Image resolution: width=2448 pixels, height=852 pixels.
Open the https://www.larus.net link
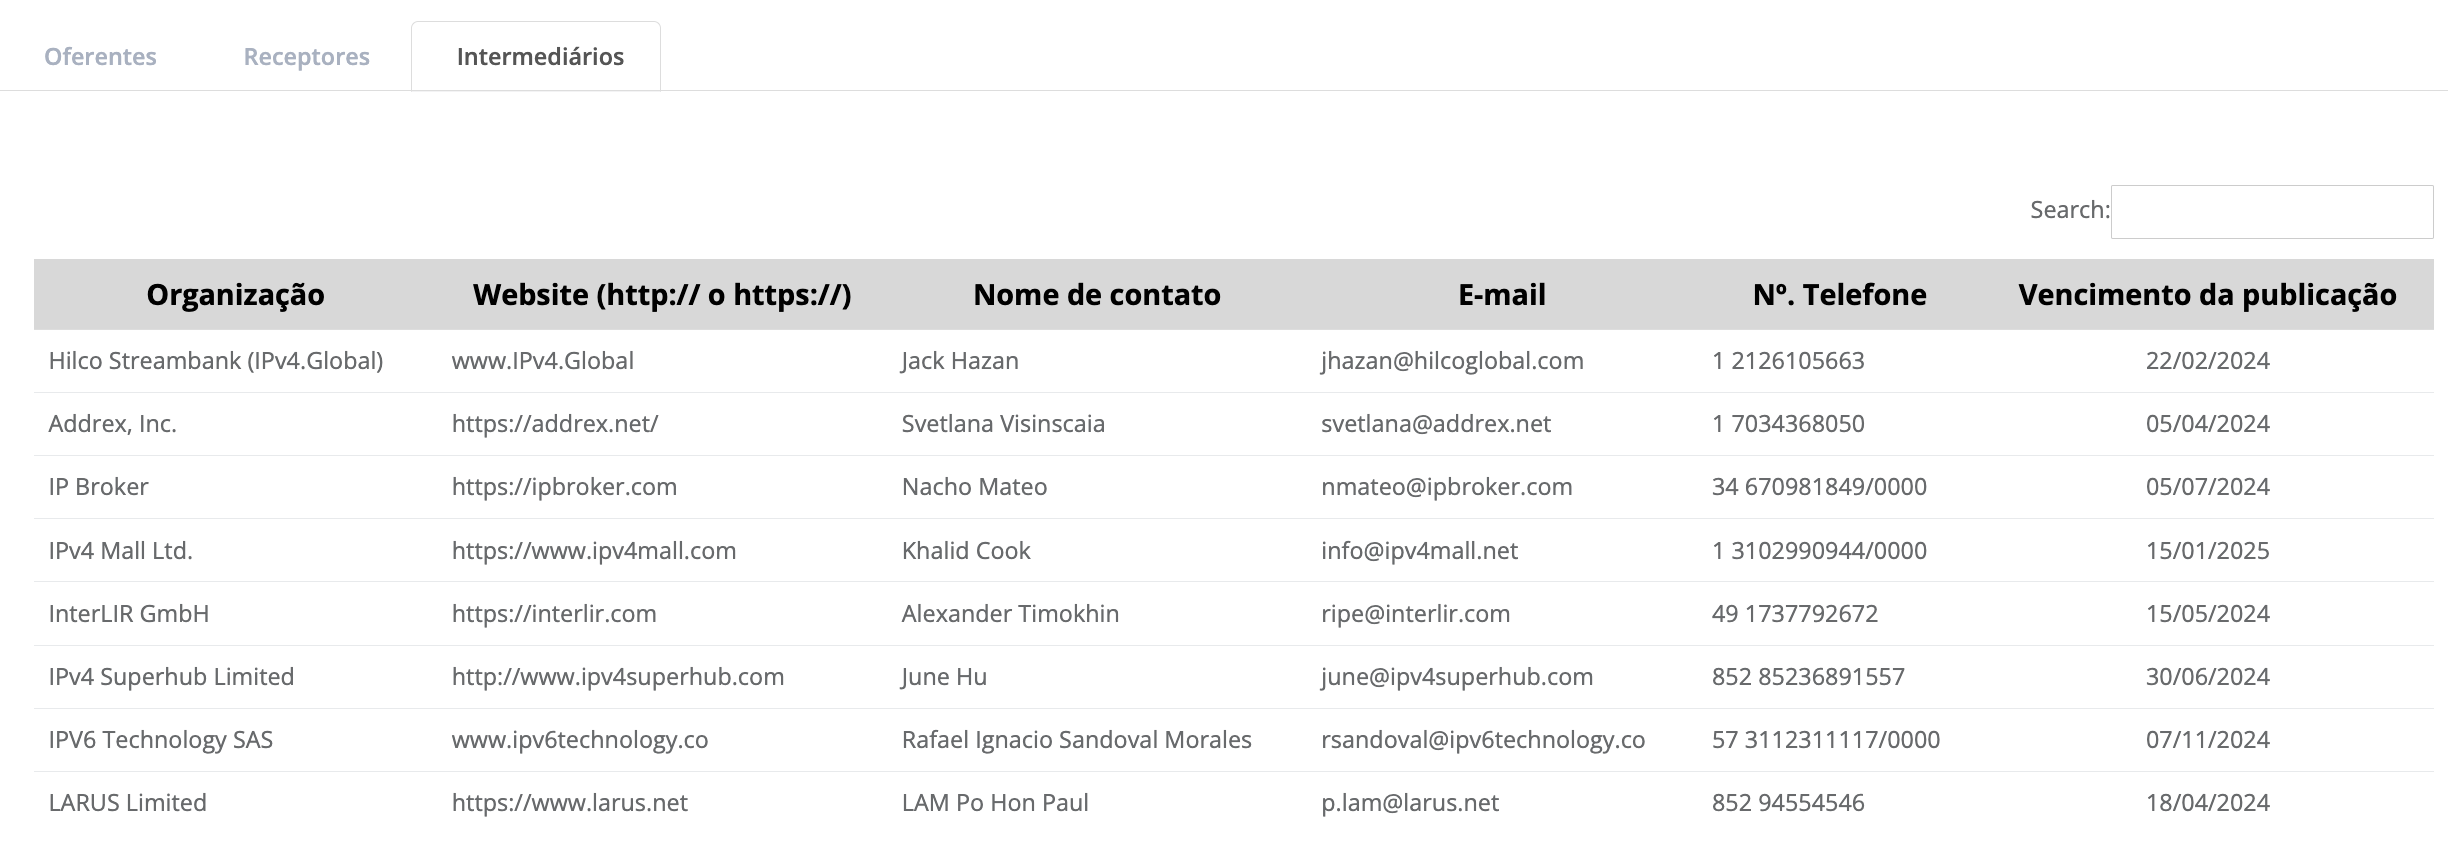(x=569, y=803)
